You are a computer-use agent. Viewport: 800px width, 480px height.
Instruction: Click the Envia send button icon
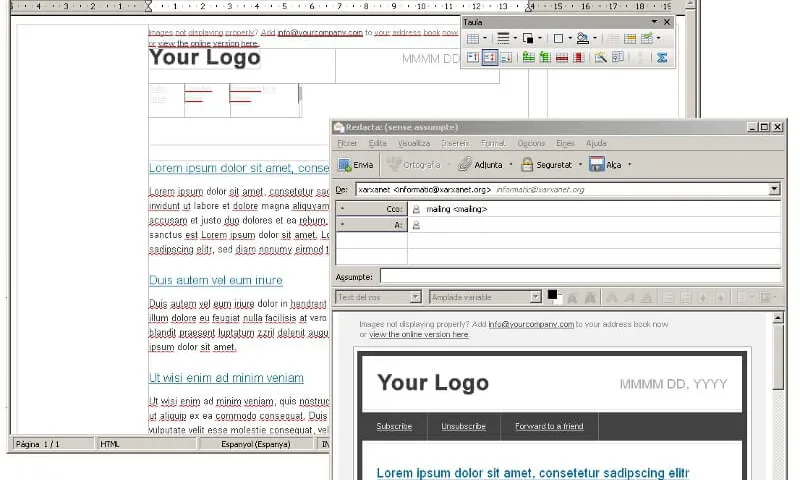[x=345, y=164]
